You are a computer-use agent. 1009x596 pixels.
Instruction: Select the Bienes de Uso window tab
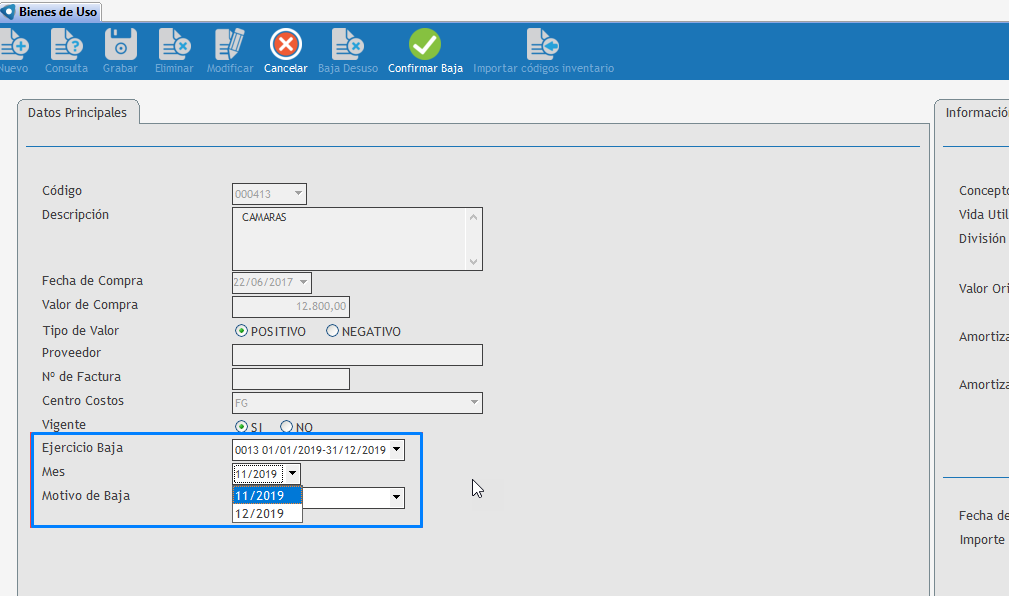(51, 11)
